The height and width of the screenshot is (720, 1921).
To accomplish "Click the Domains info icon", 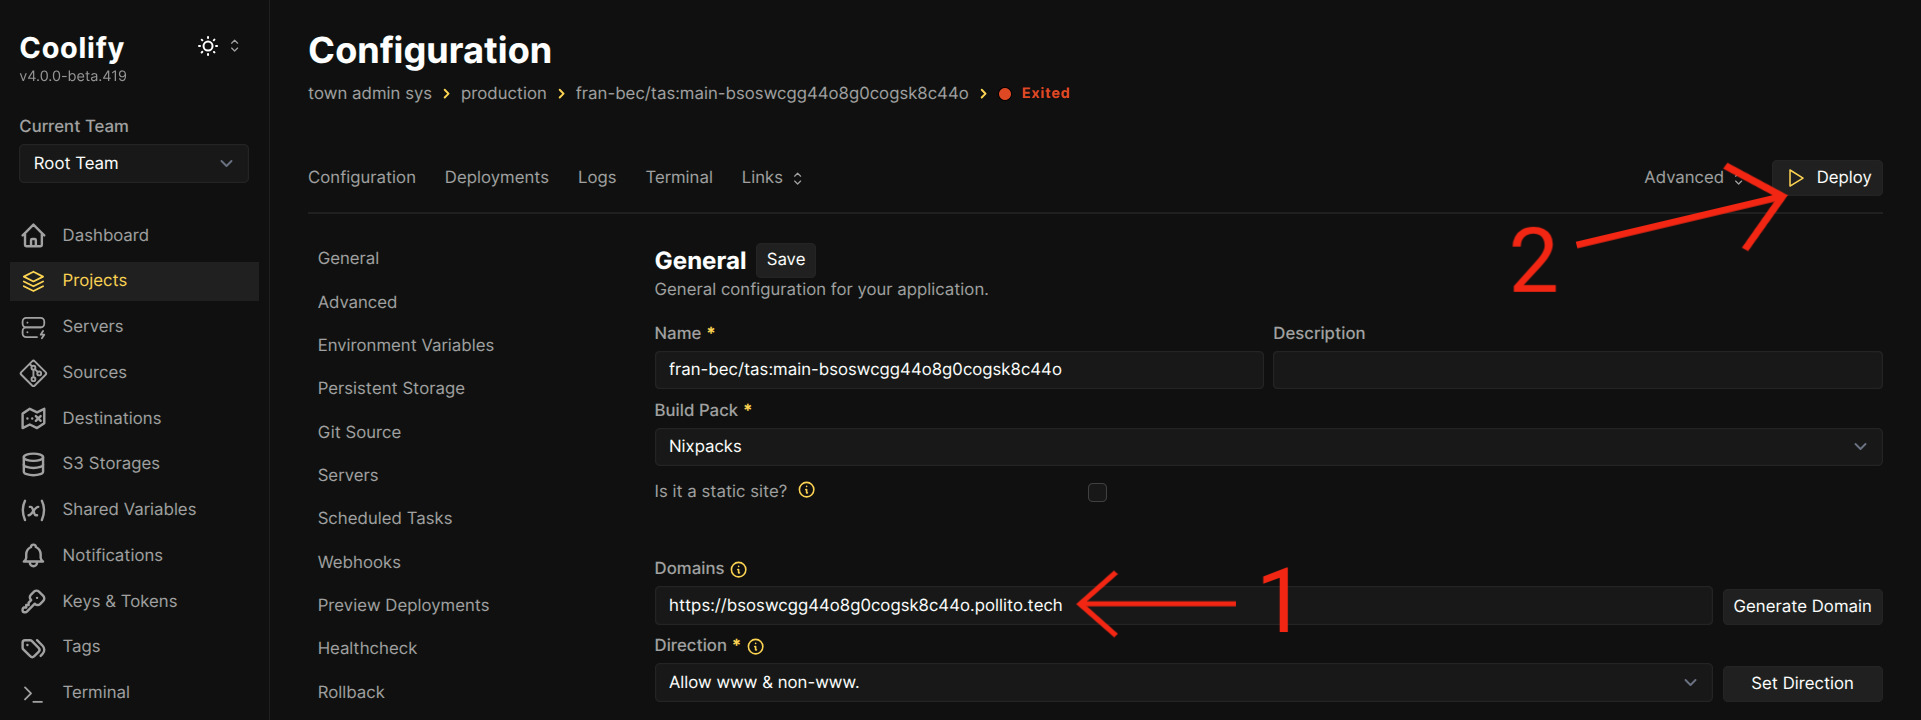I will point(739,569).
